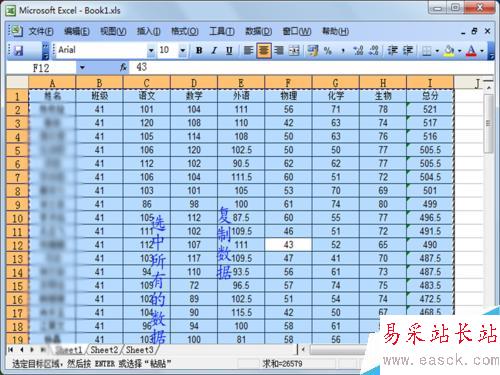This screenshot has height=375, width=500.
Task: Toggle Underline formatting
Action: pos(229,51)
